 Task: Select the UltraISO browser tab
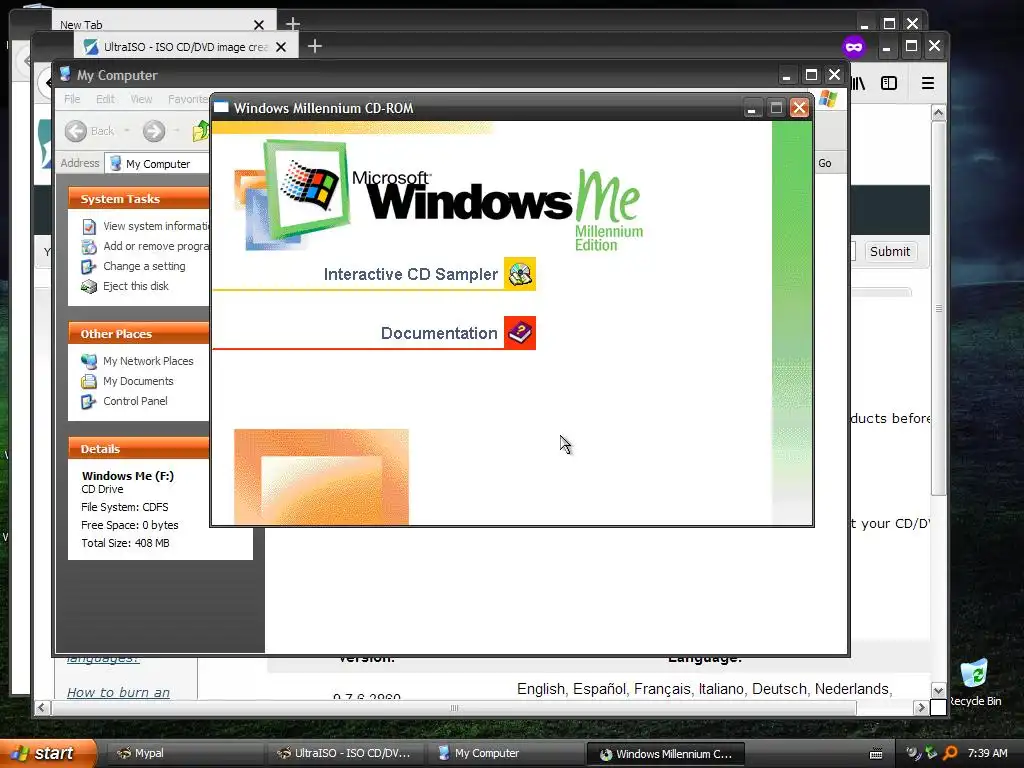[186, 47]
